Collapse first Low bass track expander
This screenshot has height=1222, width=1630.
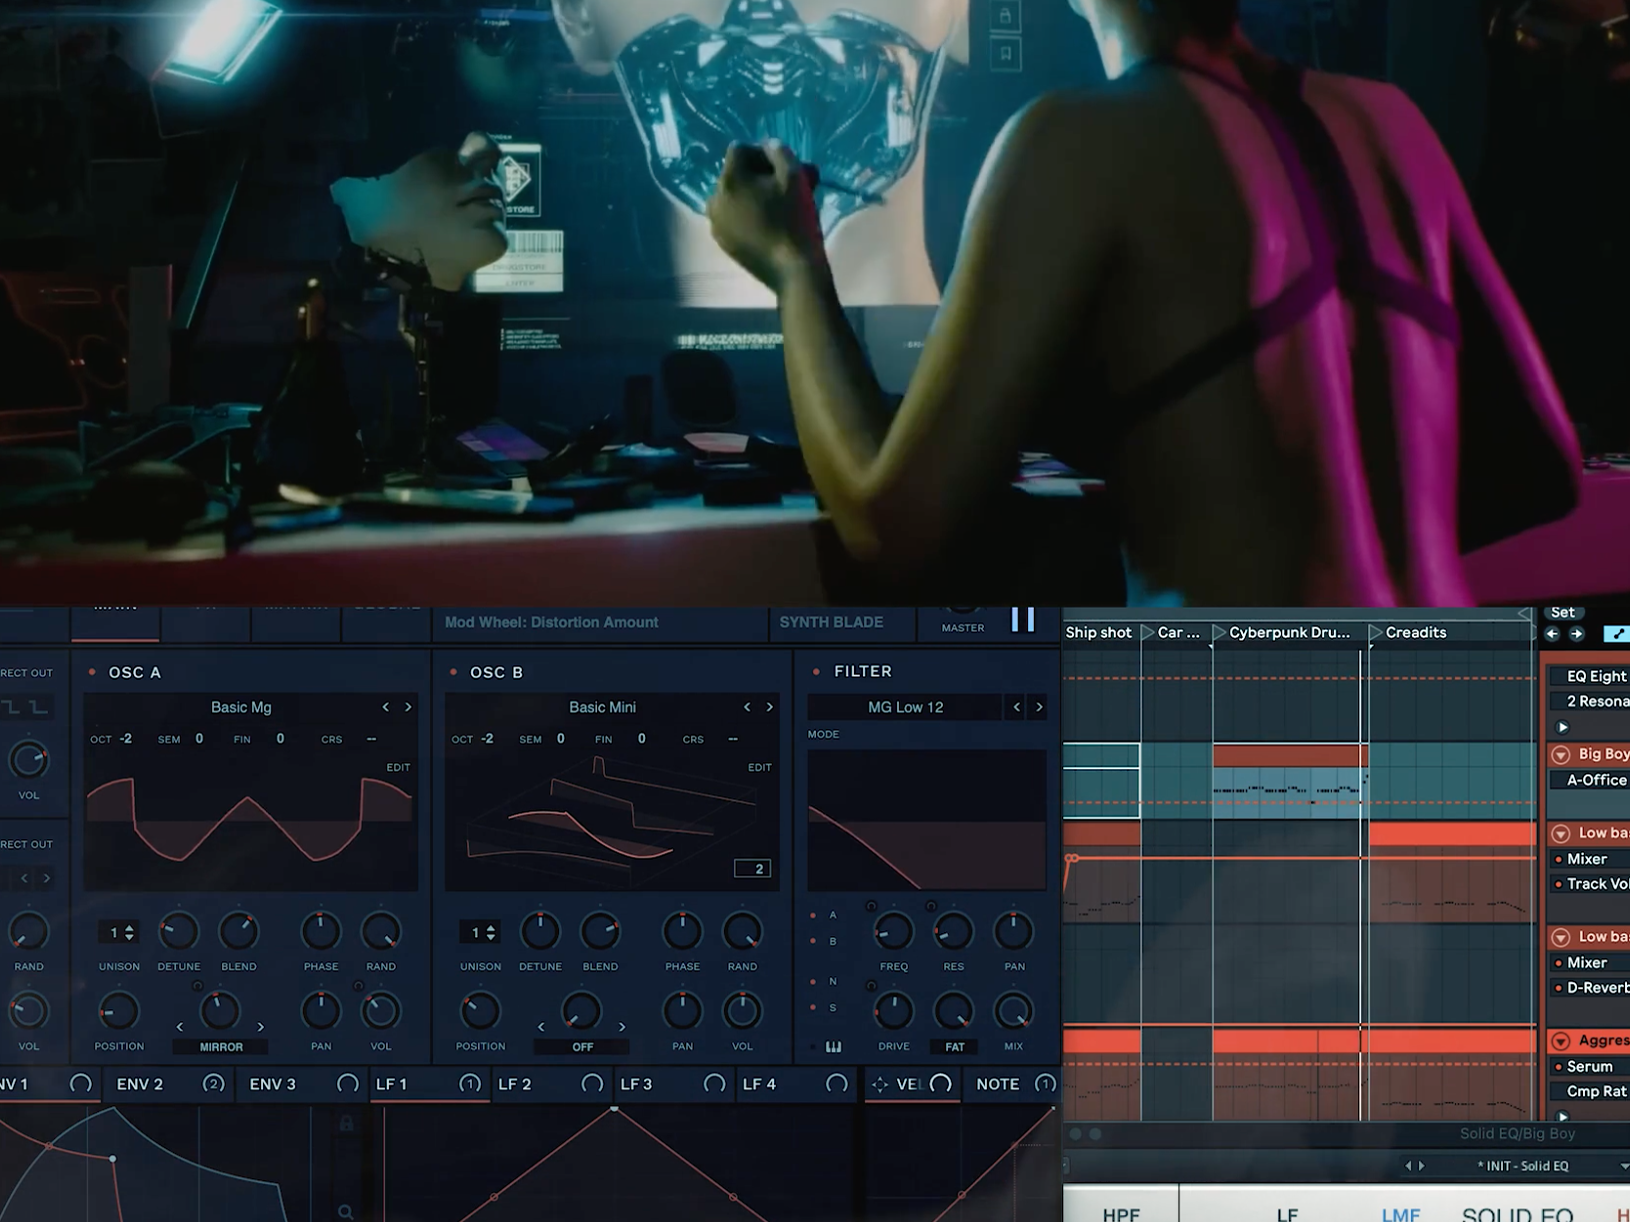1560,833
